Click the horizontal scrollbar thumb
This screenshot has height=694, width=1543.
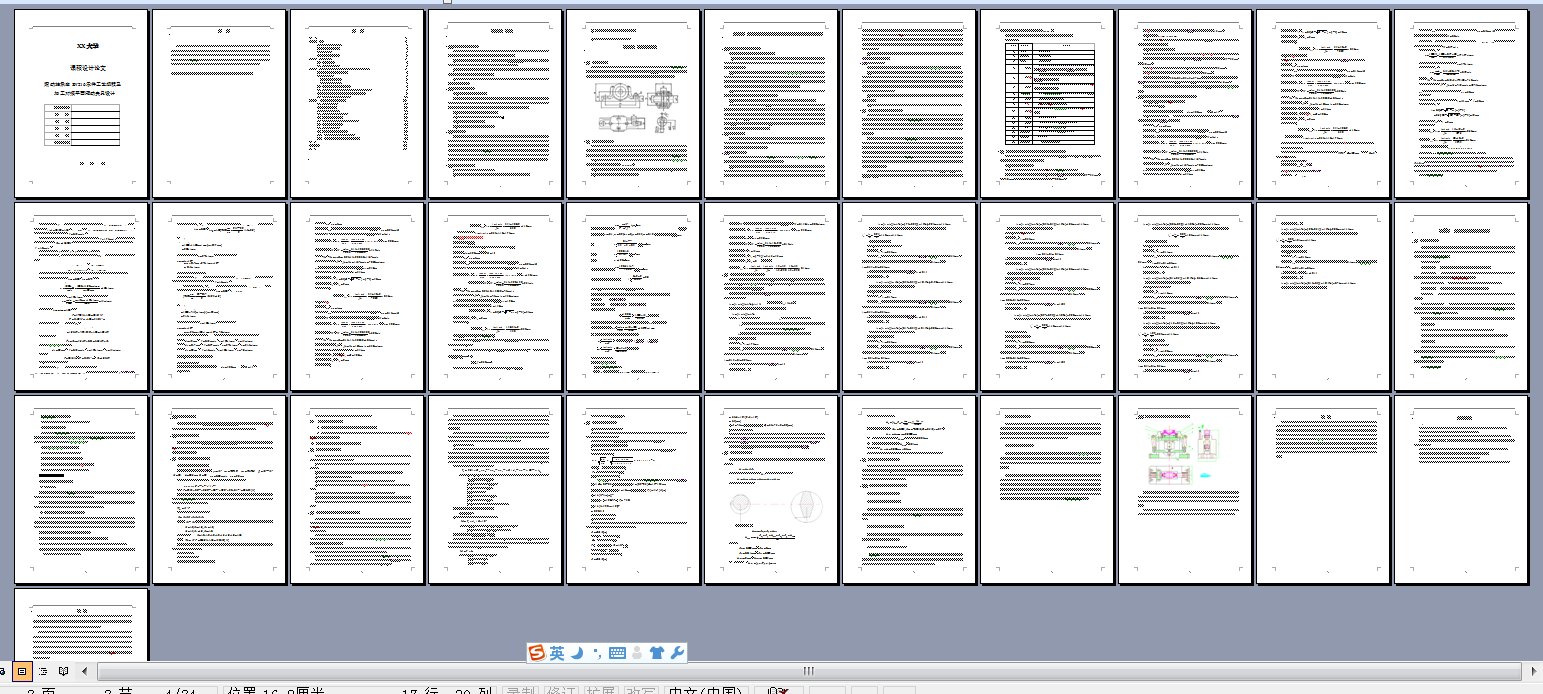(x=807, y=671)
